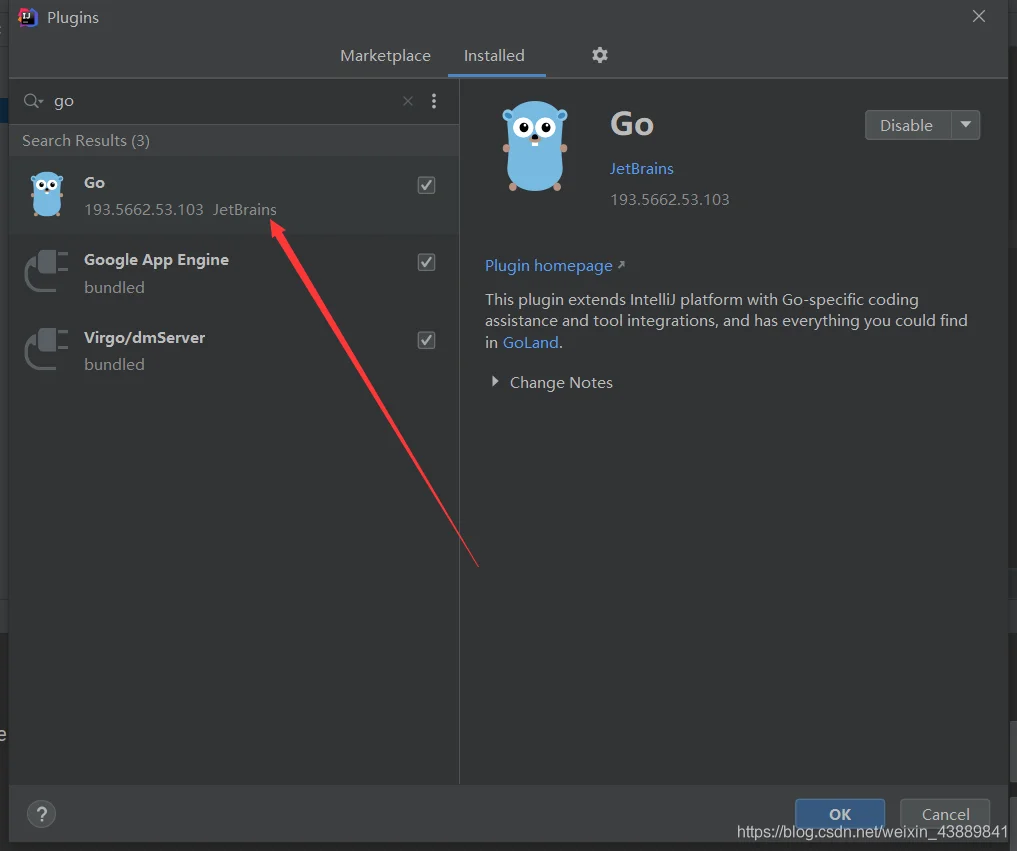Close the Plugins dialog
This screenshot has height=851, width=1017.
click(979, 16)
